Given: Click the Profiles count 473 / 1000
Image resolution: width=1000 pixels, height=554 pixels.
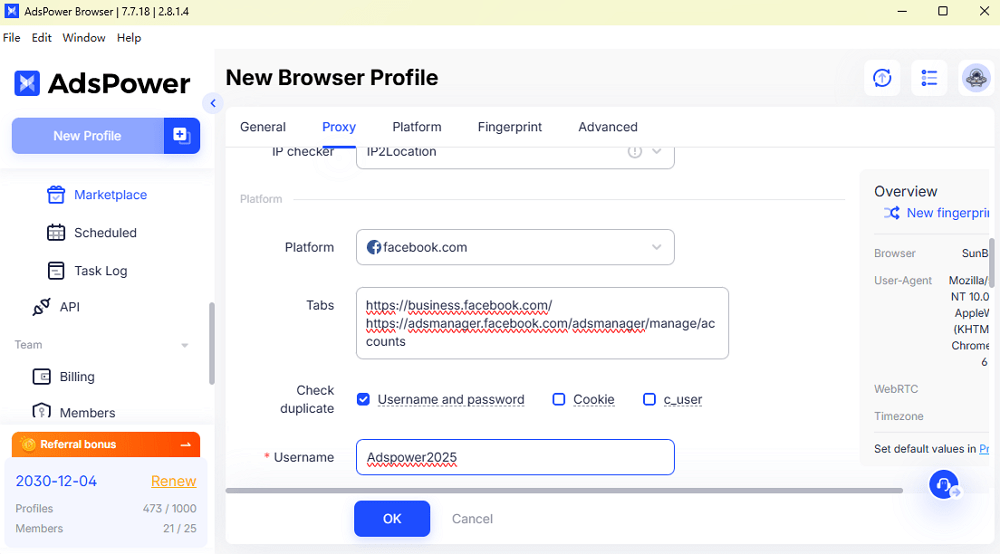Looking at the screenshot, I should click(x=170, y=509).
